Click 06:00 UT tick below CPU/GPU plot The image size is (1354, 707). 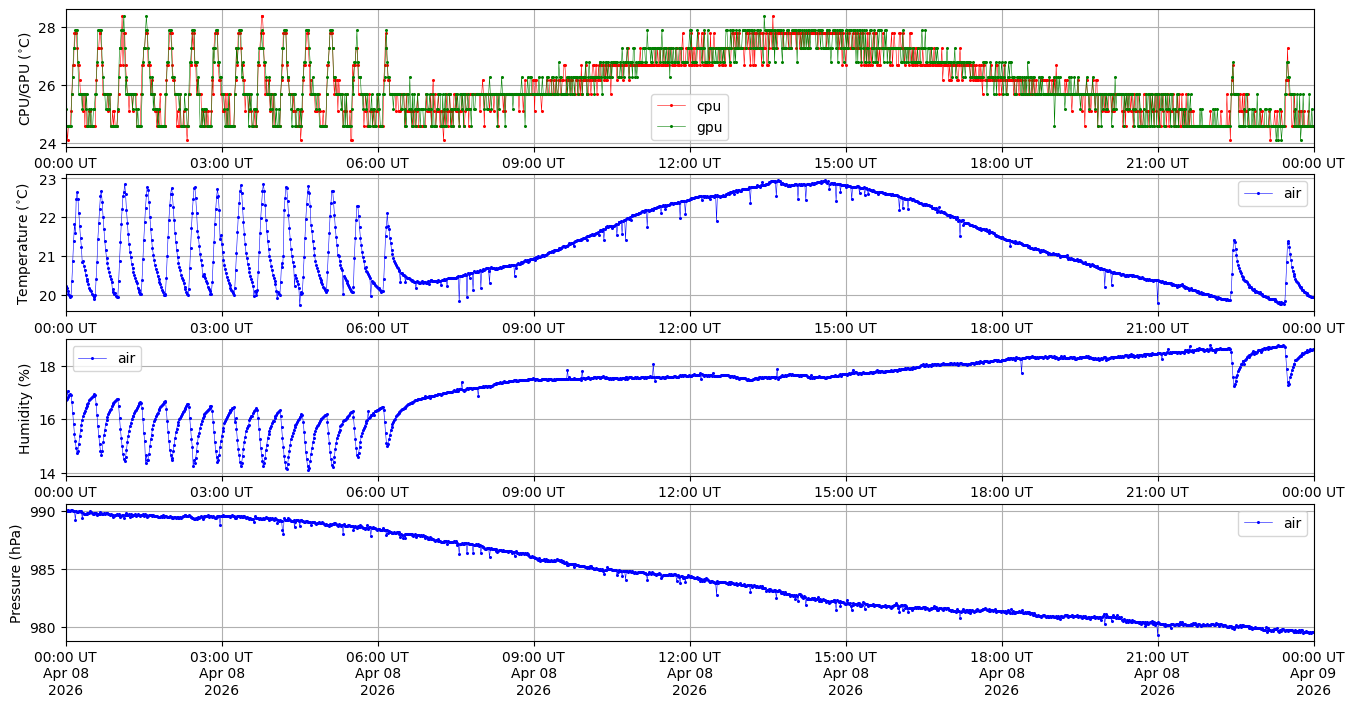click(x=377, y=162)
